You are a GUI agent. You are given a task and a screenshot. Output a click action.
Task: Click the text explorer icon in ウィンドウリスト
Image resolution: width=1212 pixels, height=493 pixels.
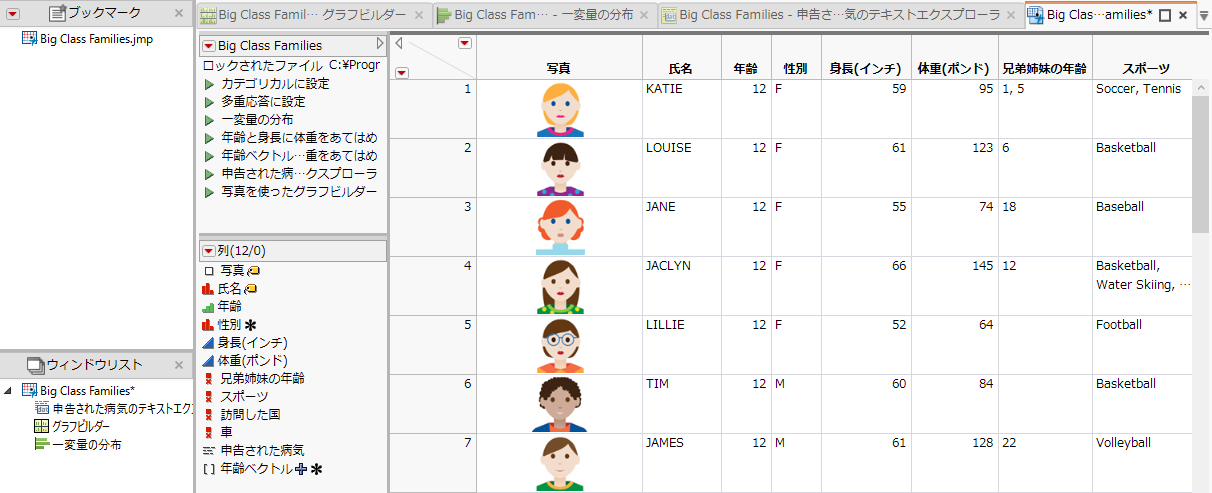[42, 408]
